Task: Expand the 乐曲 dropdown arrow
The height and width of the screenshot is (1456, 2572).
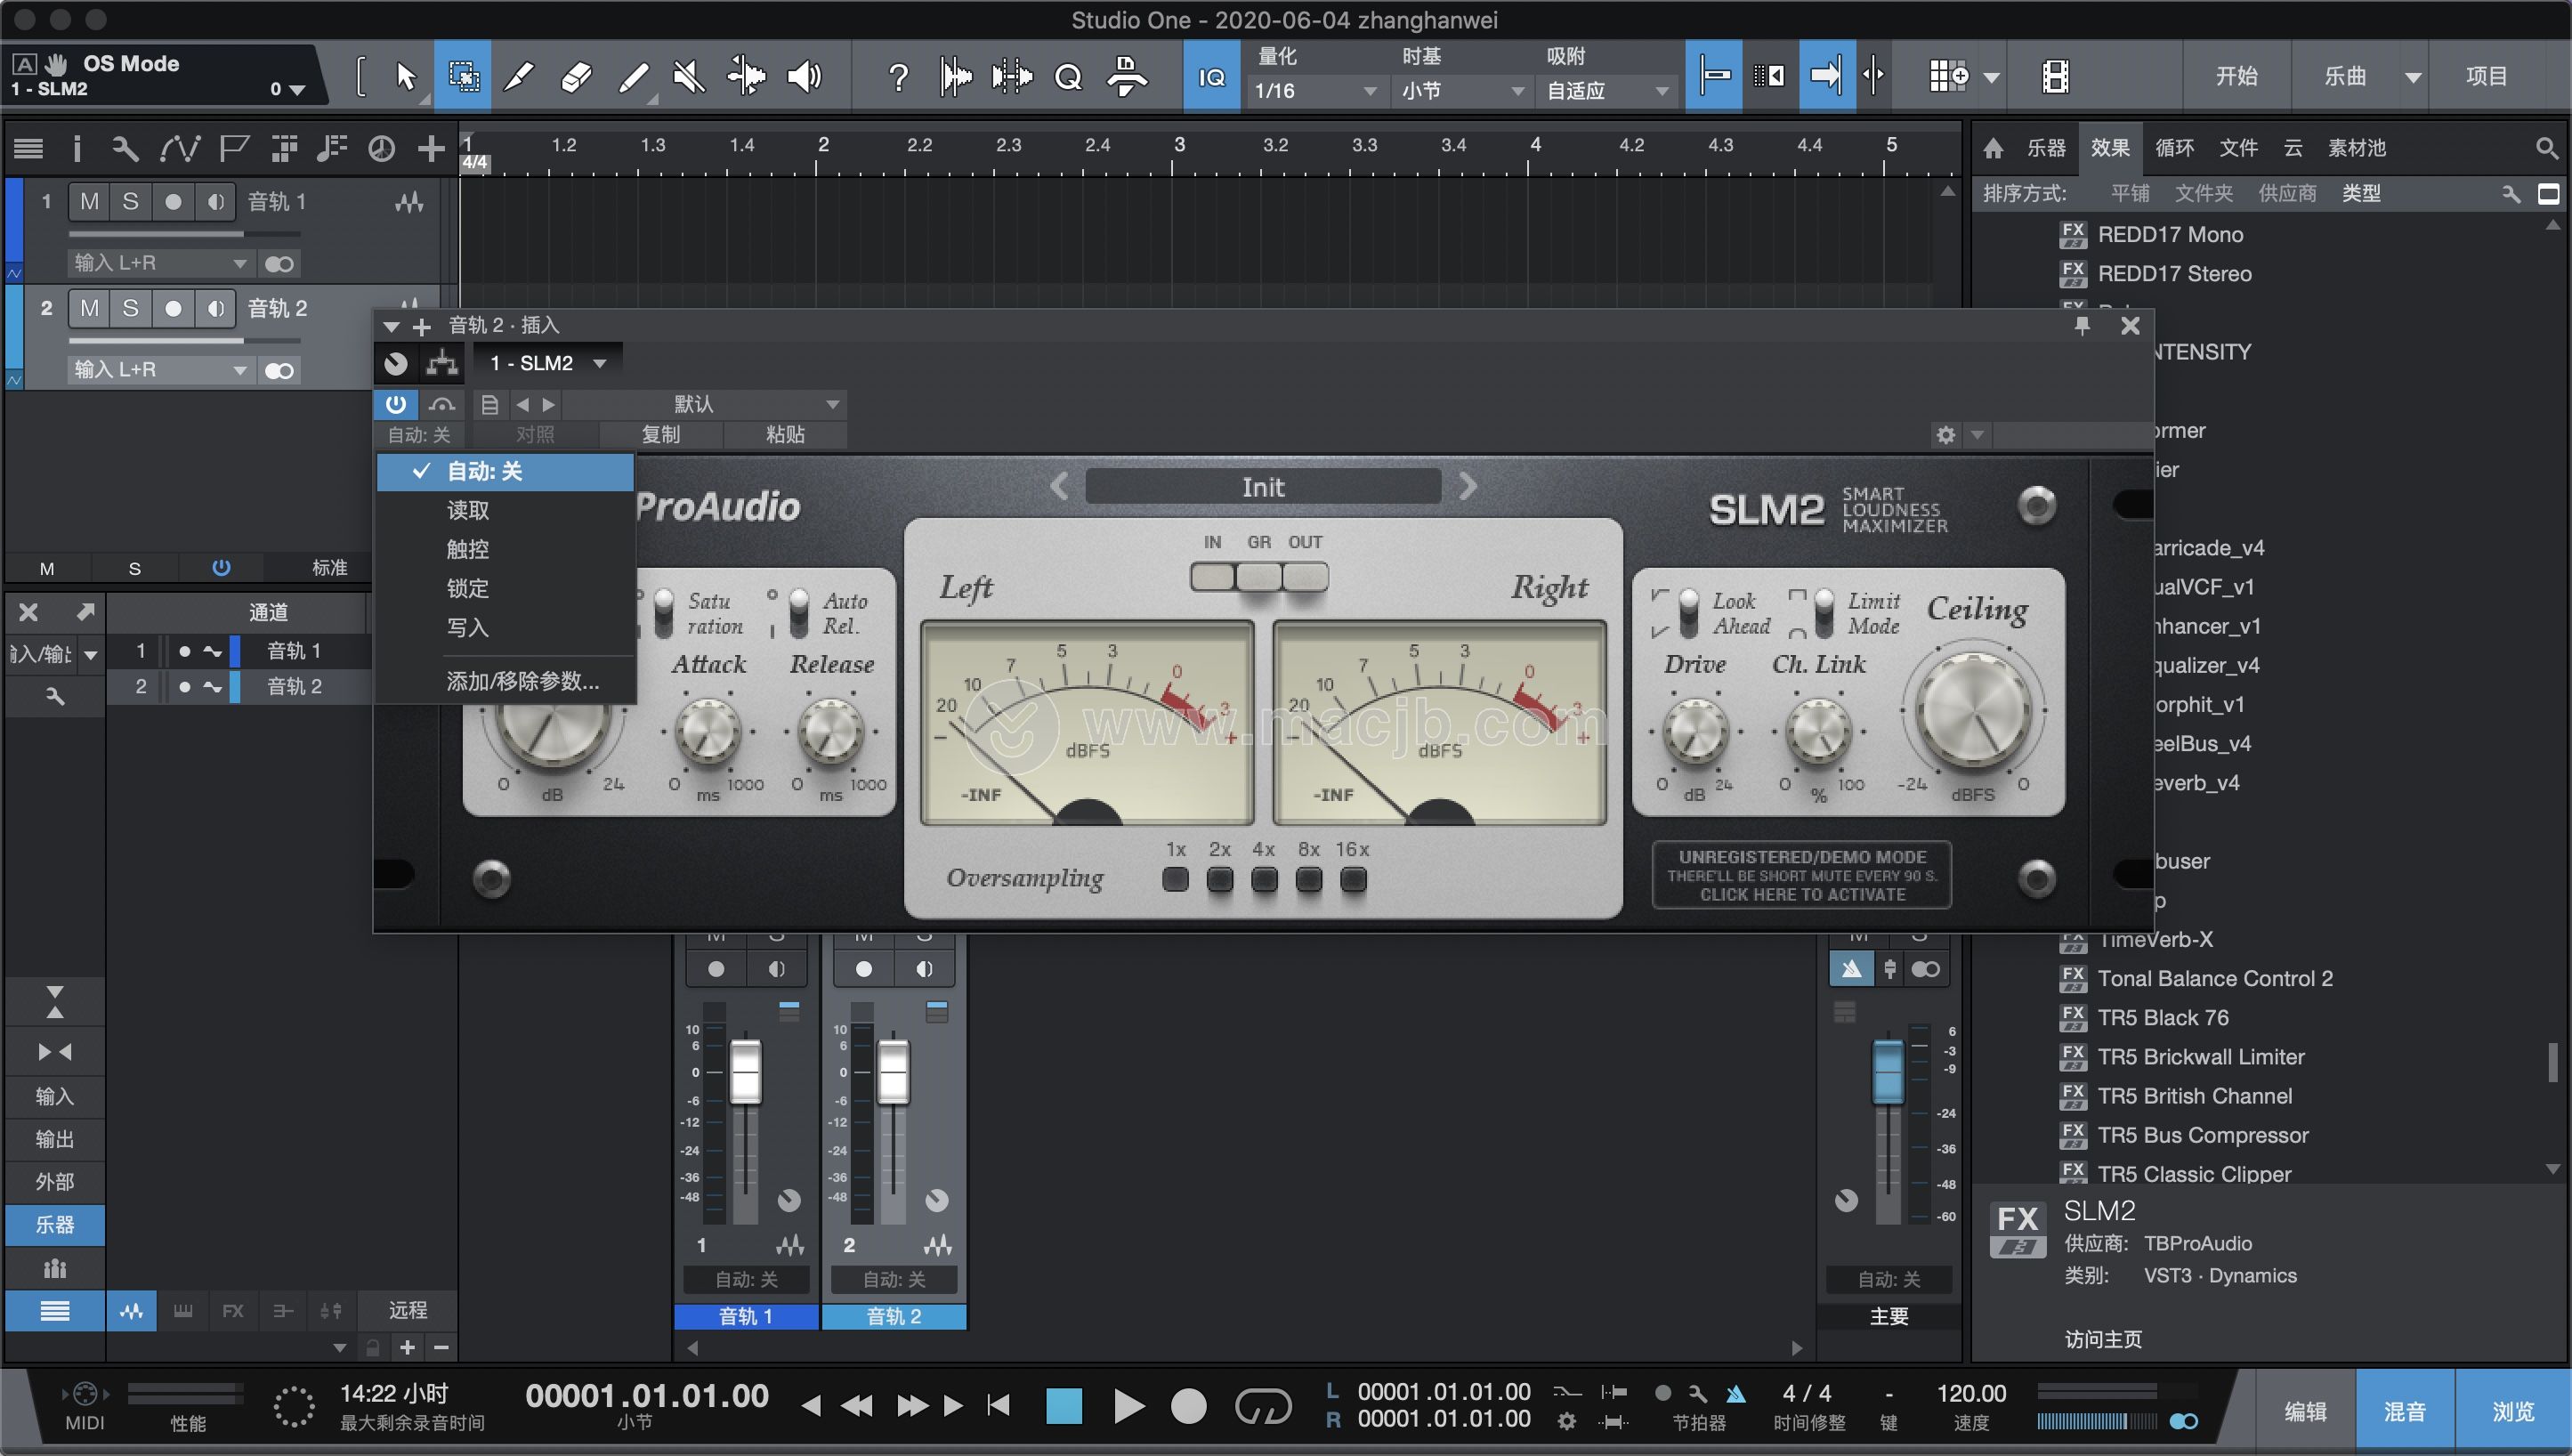Action: tap(2412, 77)
